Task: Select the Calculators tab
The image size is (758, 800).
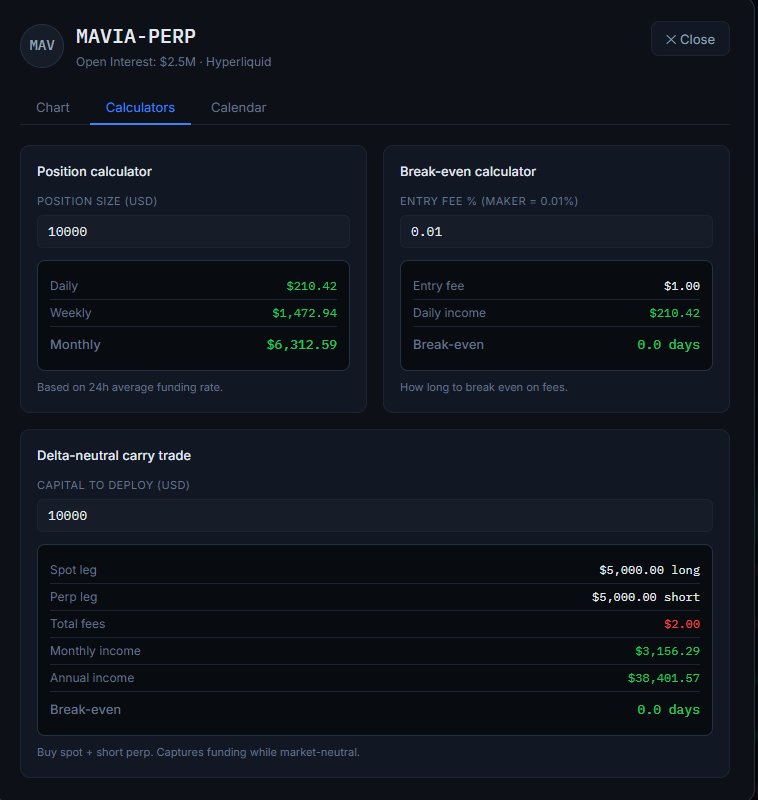Action: point(140,108)
